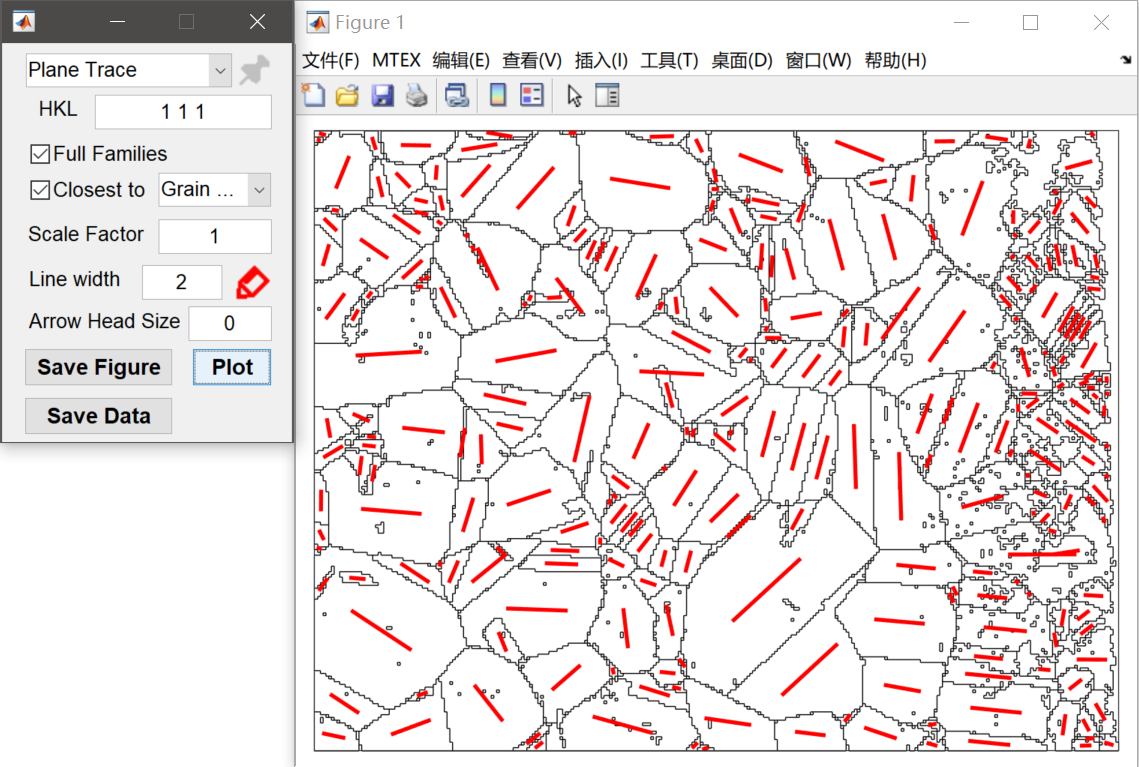Open the 查看(V) menu
The width and height of the screenshot is (1139, 767).
(532, 60)
